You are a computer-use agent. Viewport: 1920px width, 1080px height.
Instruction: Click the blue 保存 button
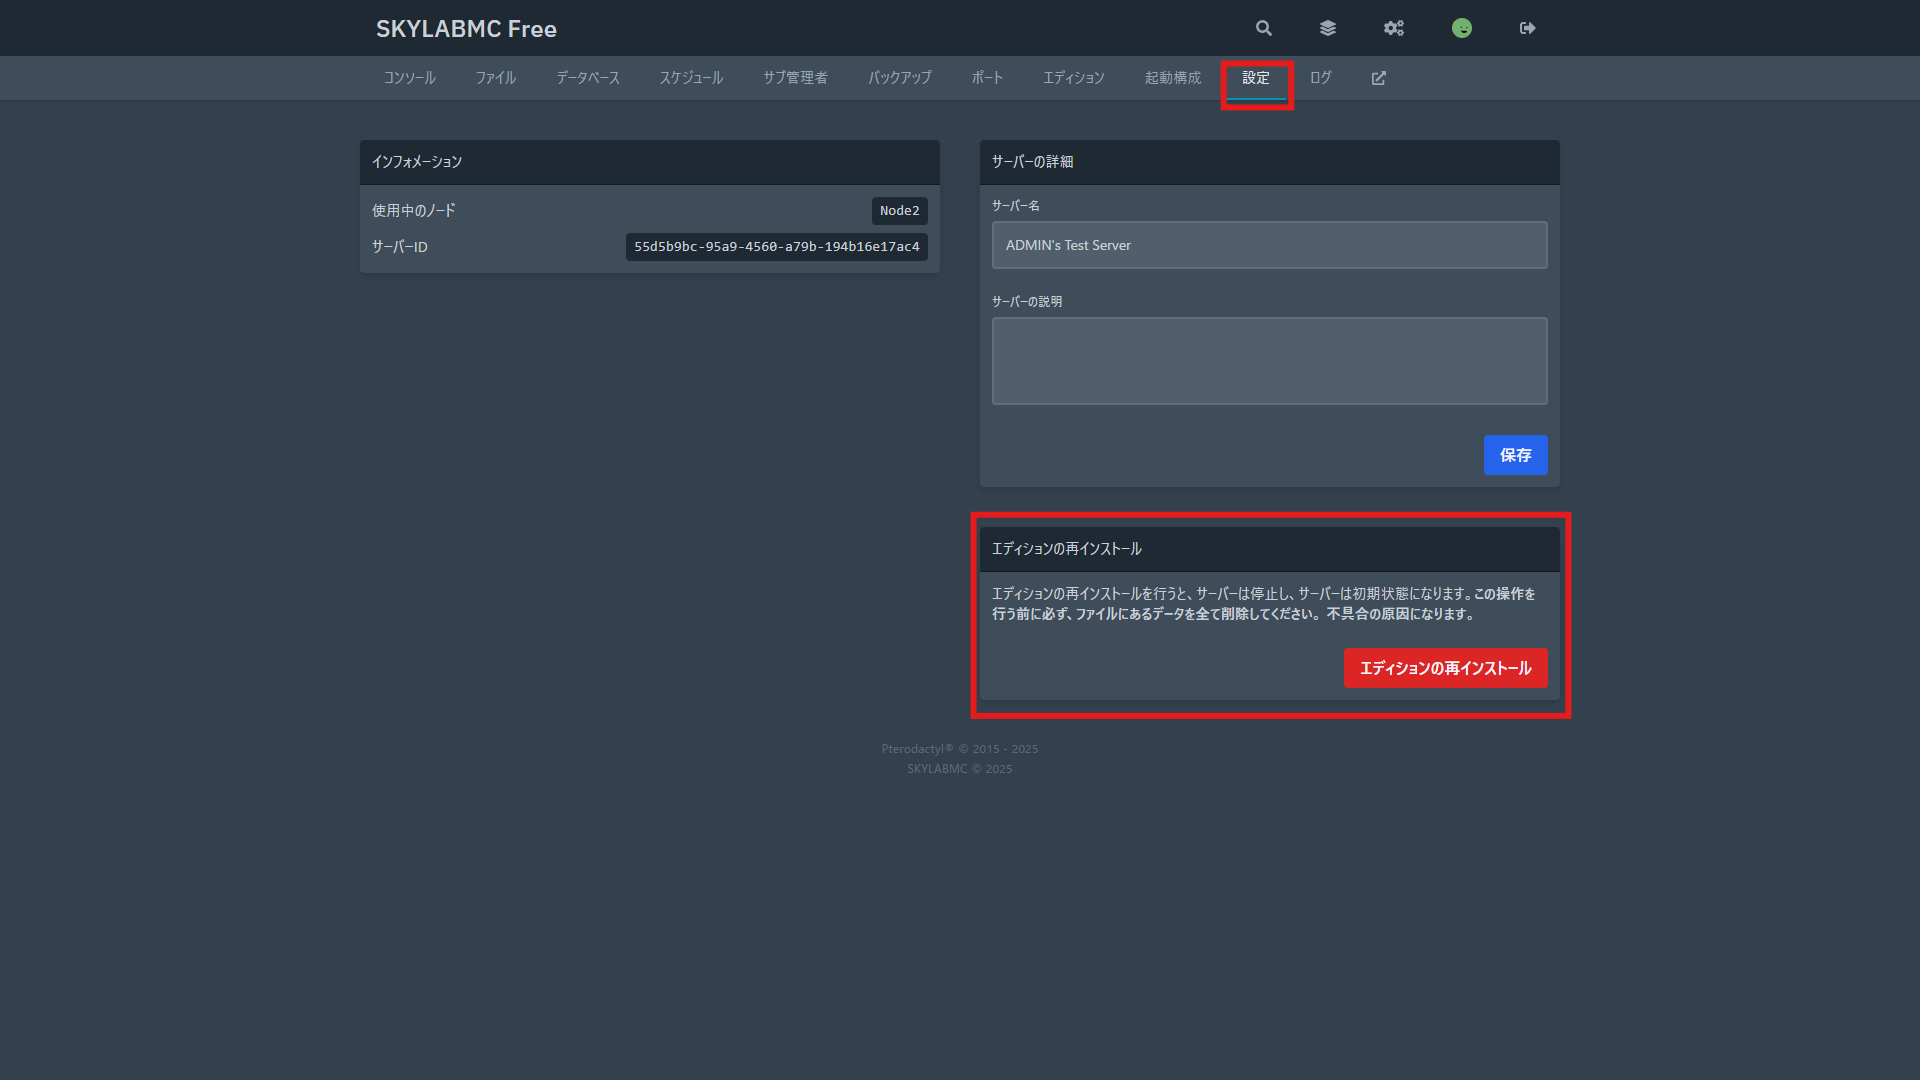pos(1515,455)
